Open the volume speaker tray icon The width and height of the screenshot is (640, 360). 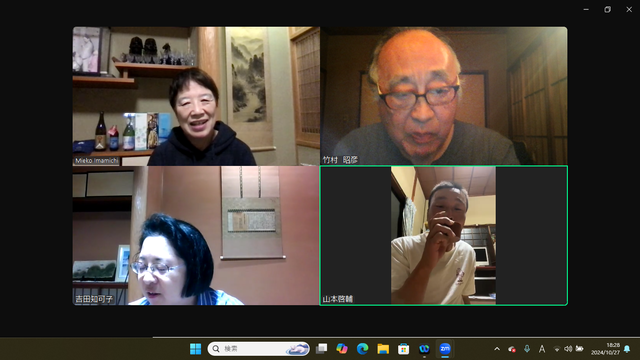click(x=568, y=349)
